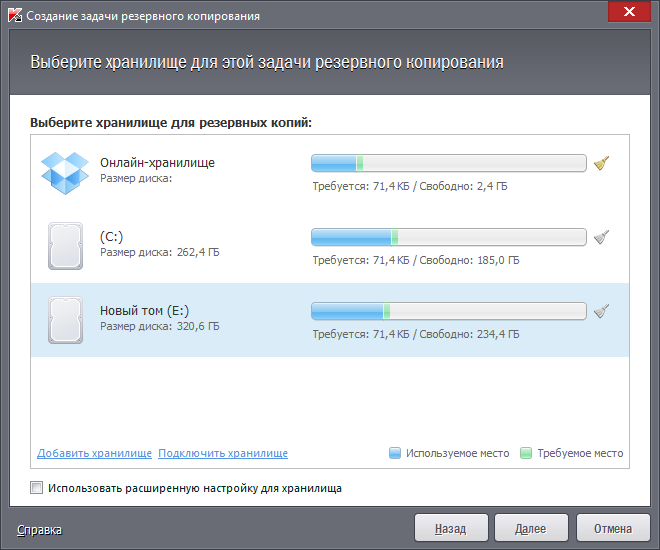Click the green Требуемое место legend swatch
The height and width of the screenshot is (550, 660).
point(526,453)
